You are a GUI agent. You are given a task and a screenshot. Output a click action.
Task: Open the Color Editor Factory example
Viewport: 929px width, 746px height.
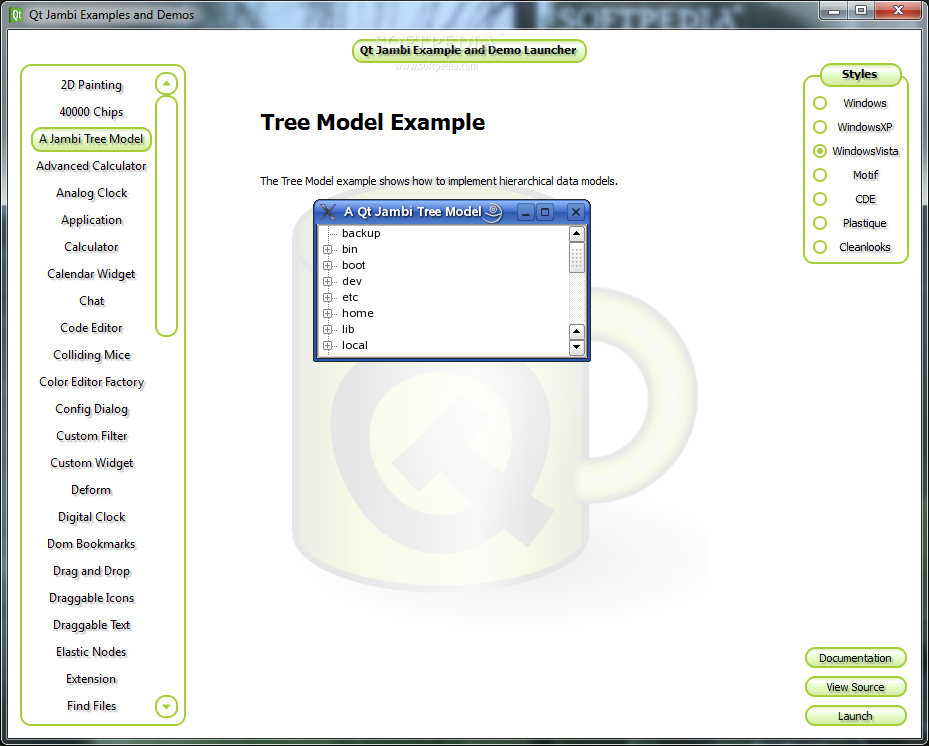coord(91,382)
